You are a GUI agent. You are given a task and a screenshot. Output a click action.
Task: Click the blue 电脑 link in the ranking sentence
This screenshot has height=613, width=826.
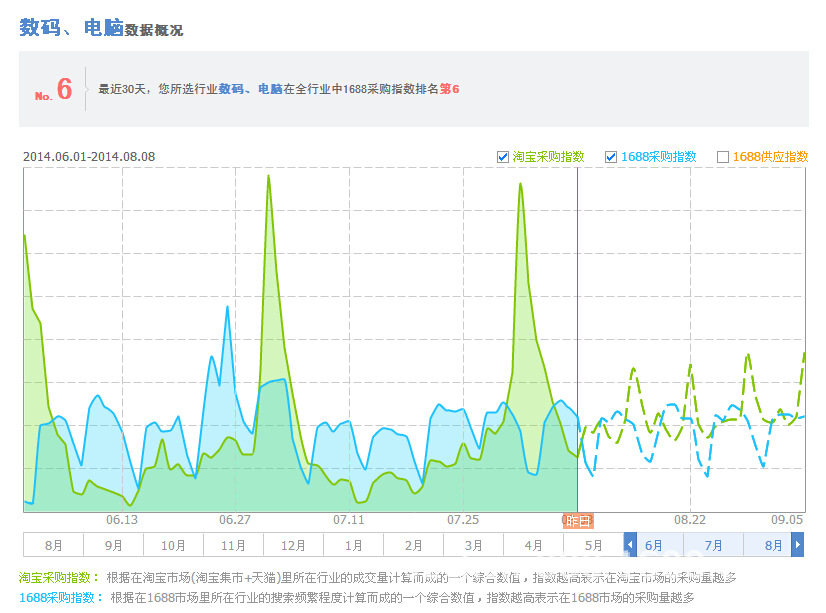[270, 89]
